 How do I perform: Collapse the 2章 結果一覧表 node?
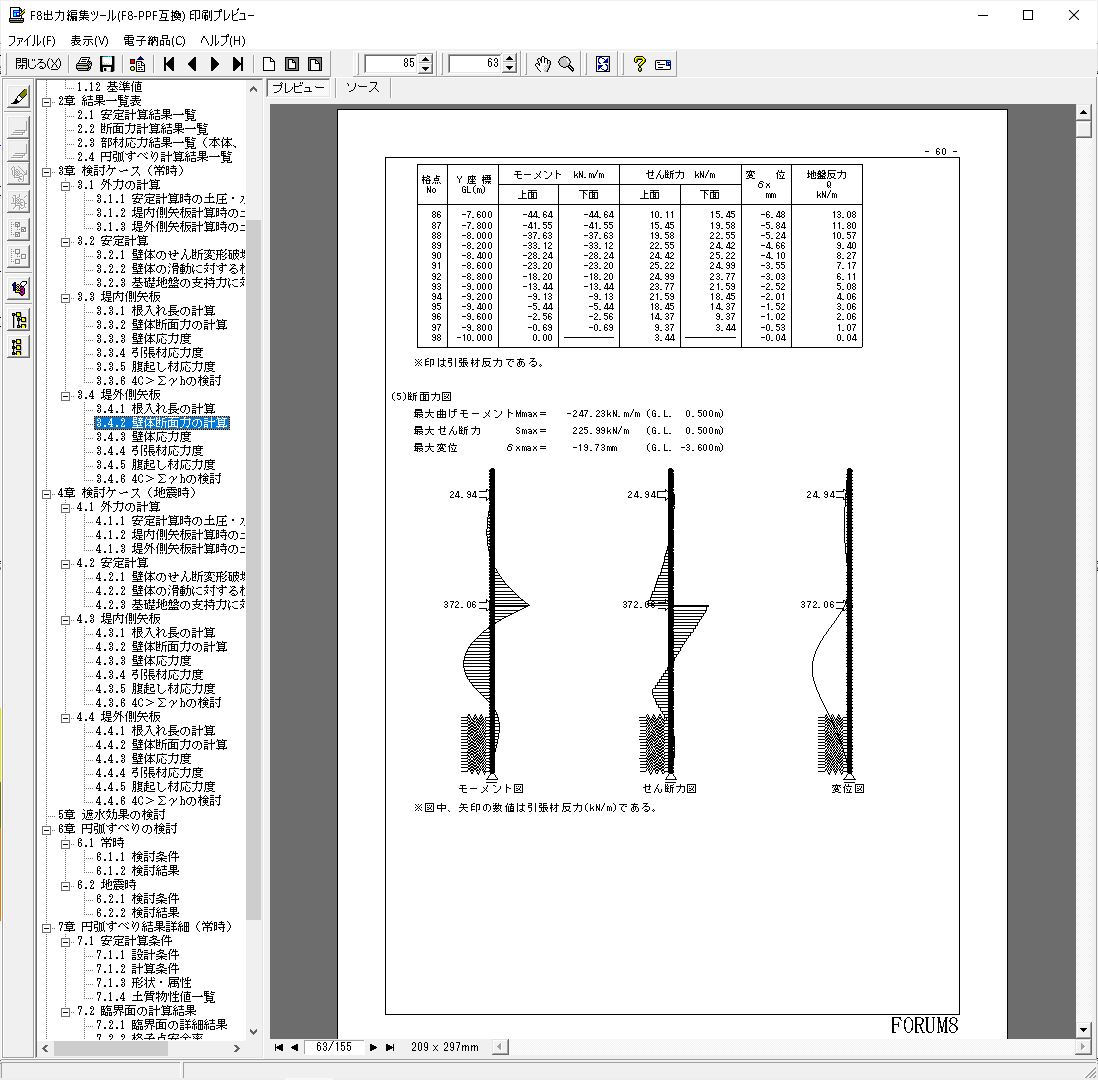tap(47, 102)
